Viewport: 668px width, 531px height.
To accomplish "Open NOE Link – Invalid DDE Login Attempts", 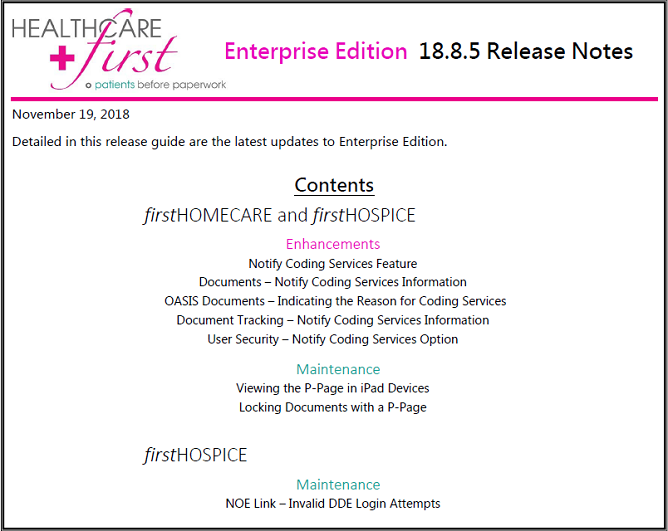I will click(x=333, y=504).
